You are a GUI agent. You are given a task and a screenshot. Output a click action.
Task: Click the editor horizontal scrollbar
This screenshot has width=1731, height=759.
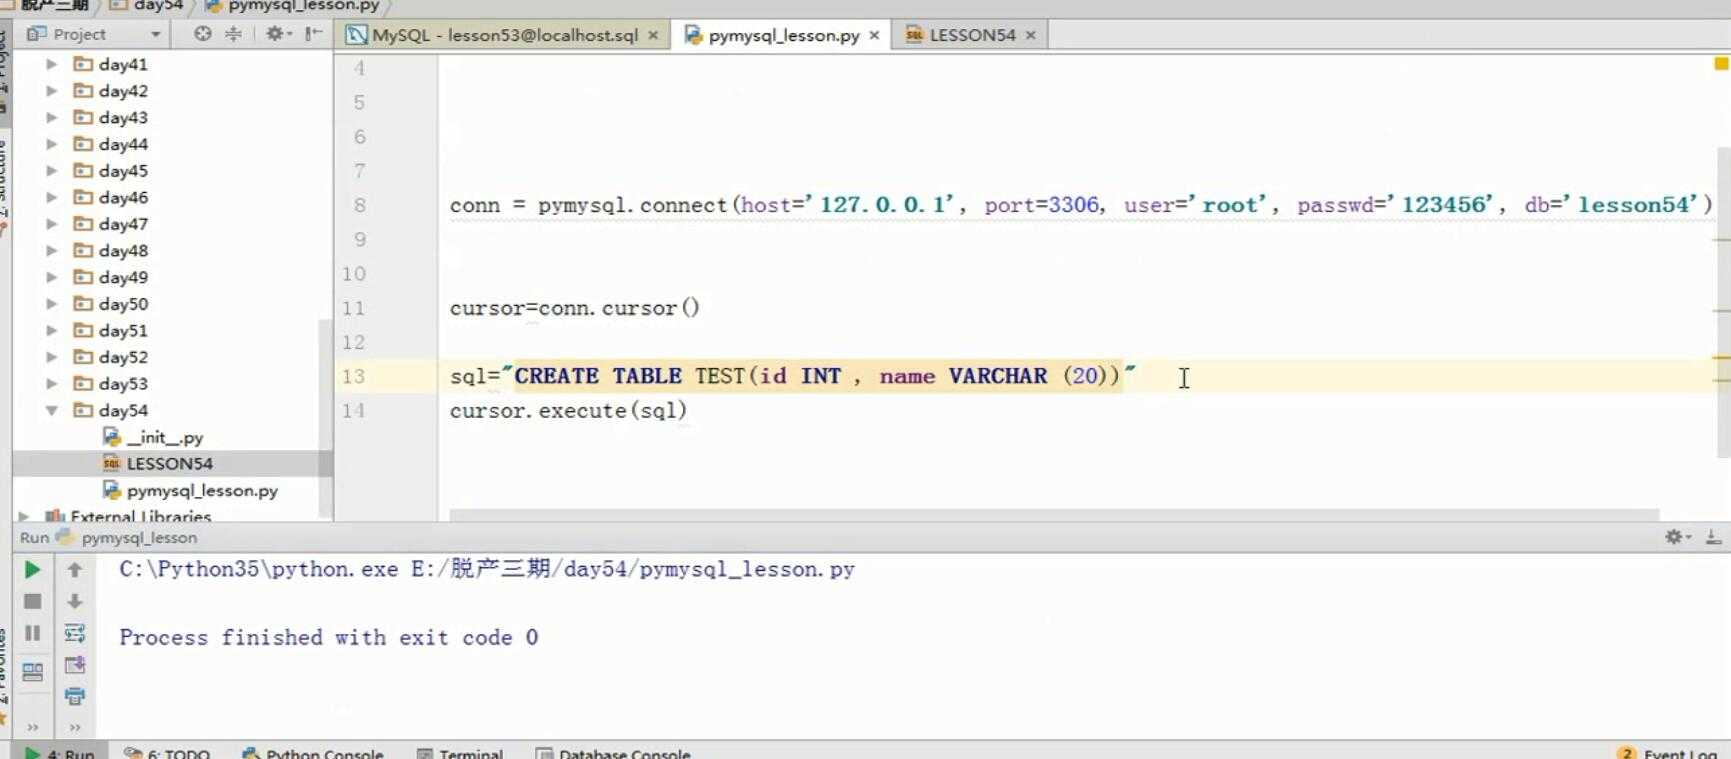tap(1054, 515)
